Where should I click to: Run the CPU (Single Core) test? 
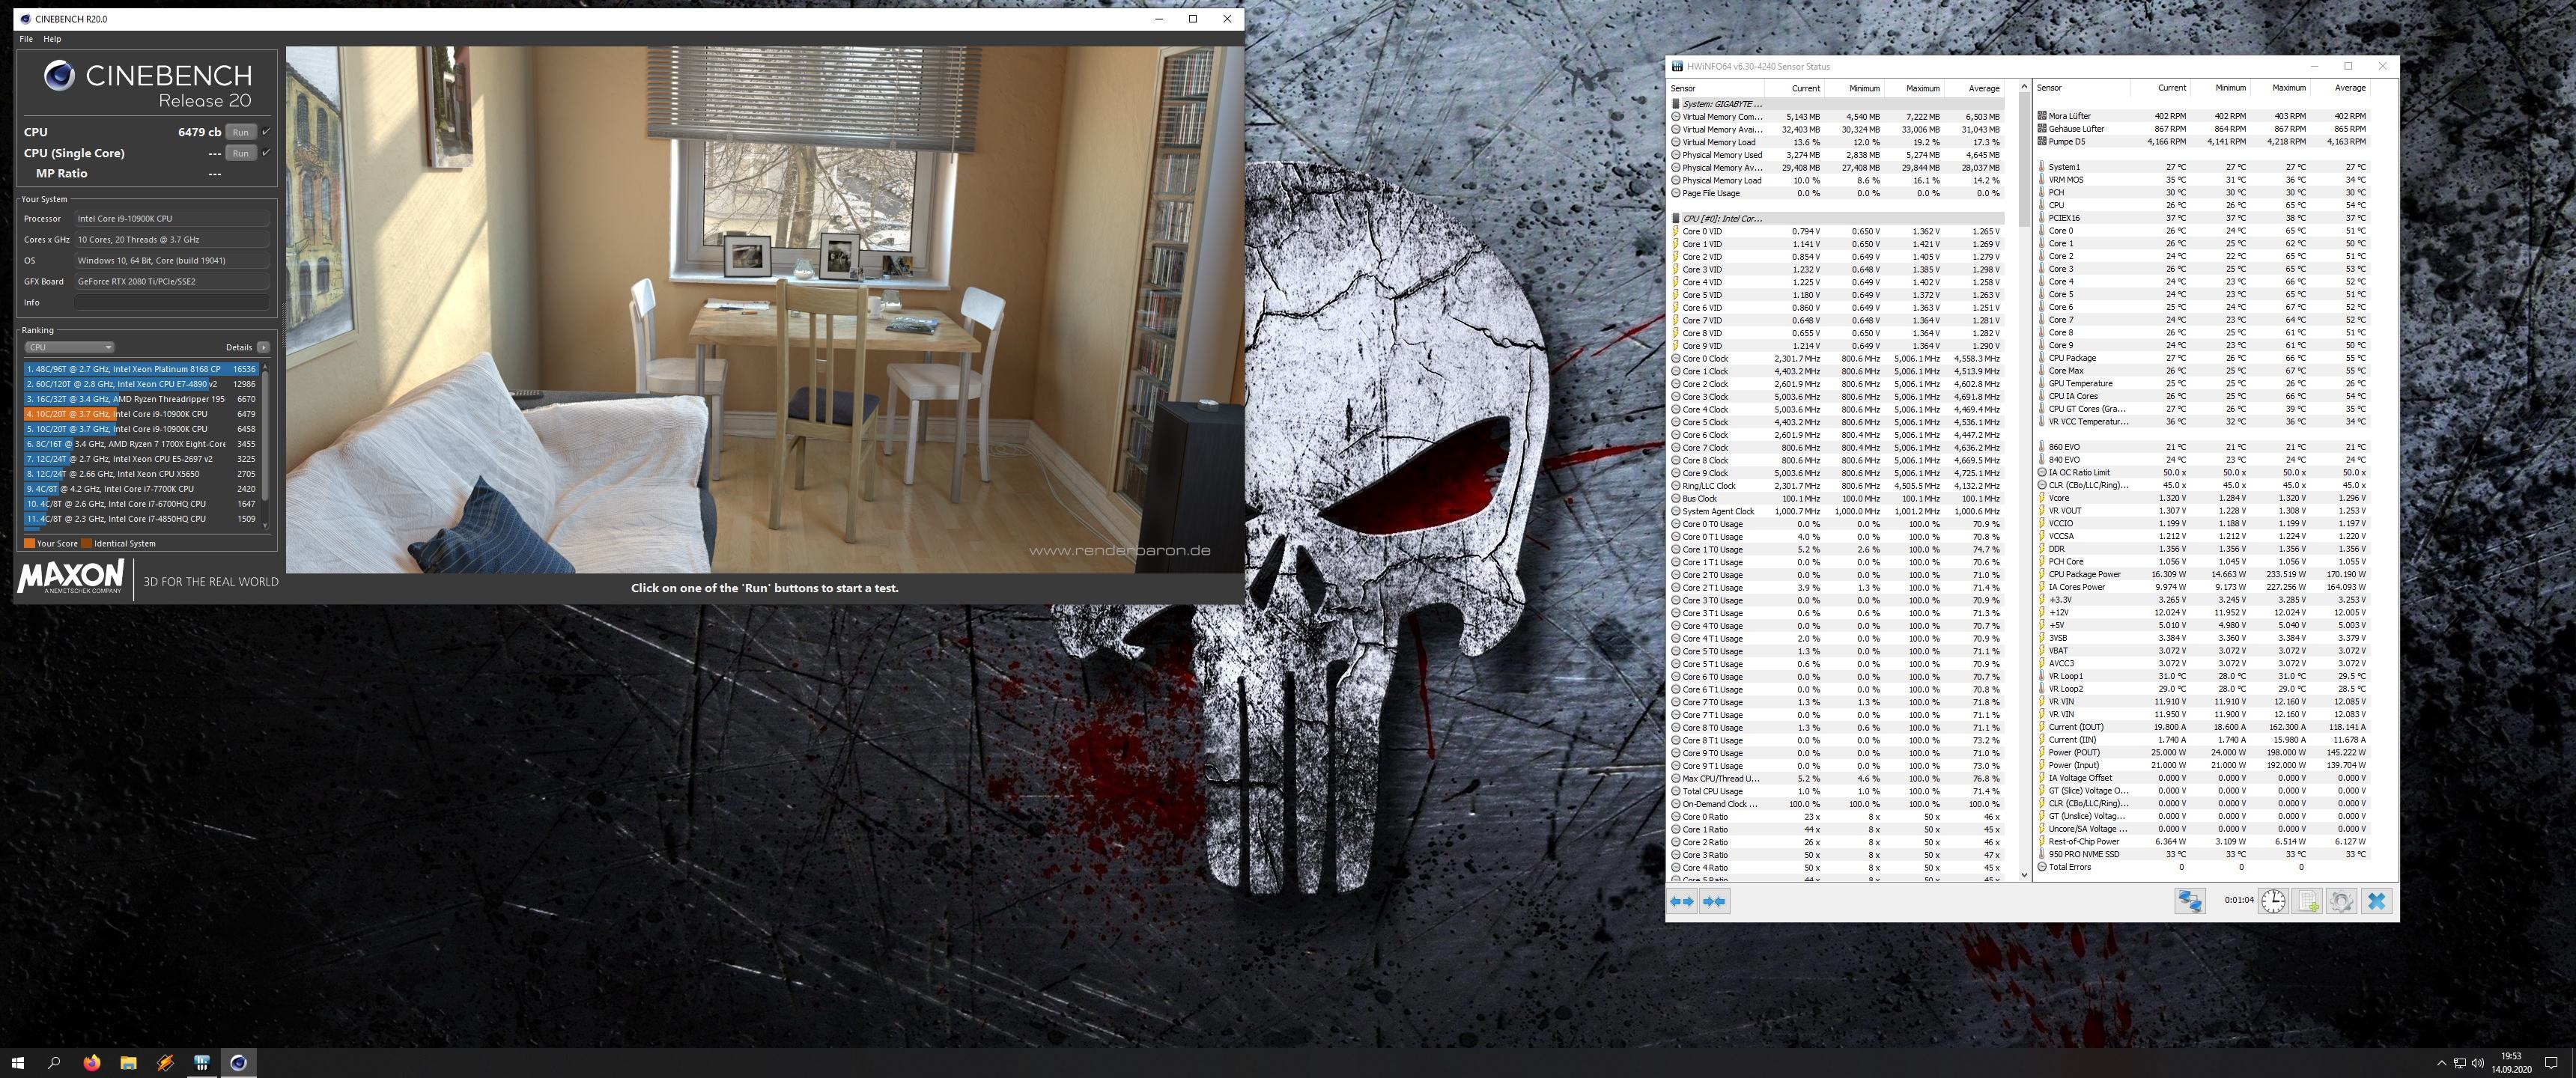(240, 153)
